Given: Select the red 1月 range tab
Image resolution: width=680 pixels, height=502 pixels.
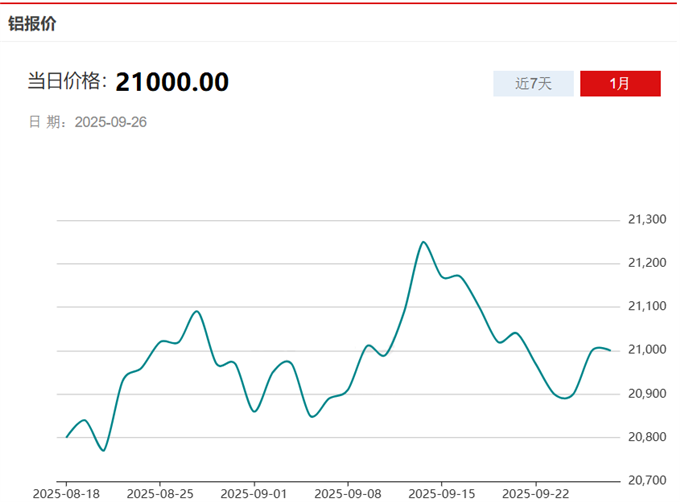Looking at the screenshot, I should 620,84.
